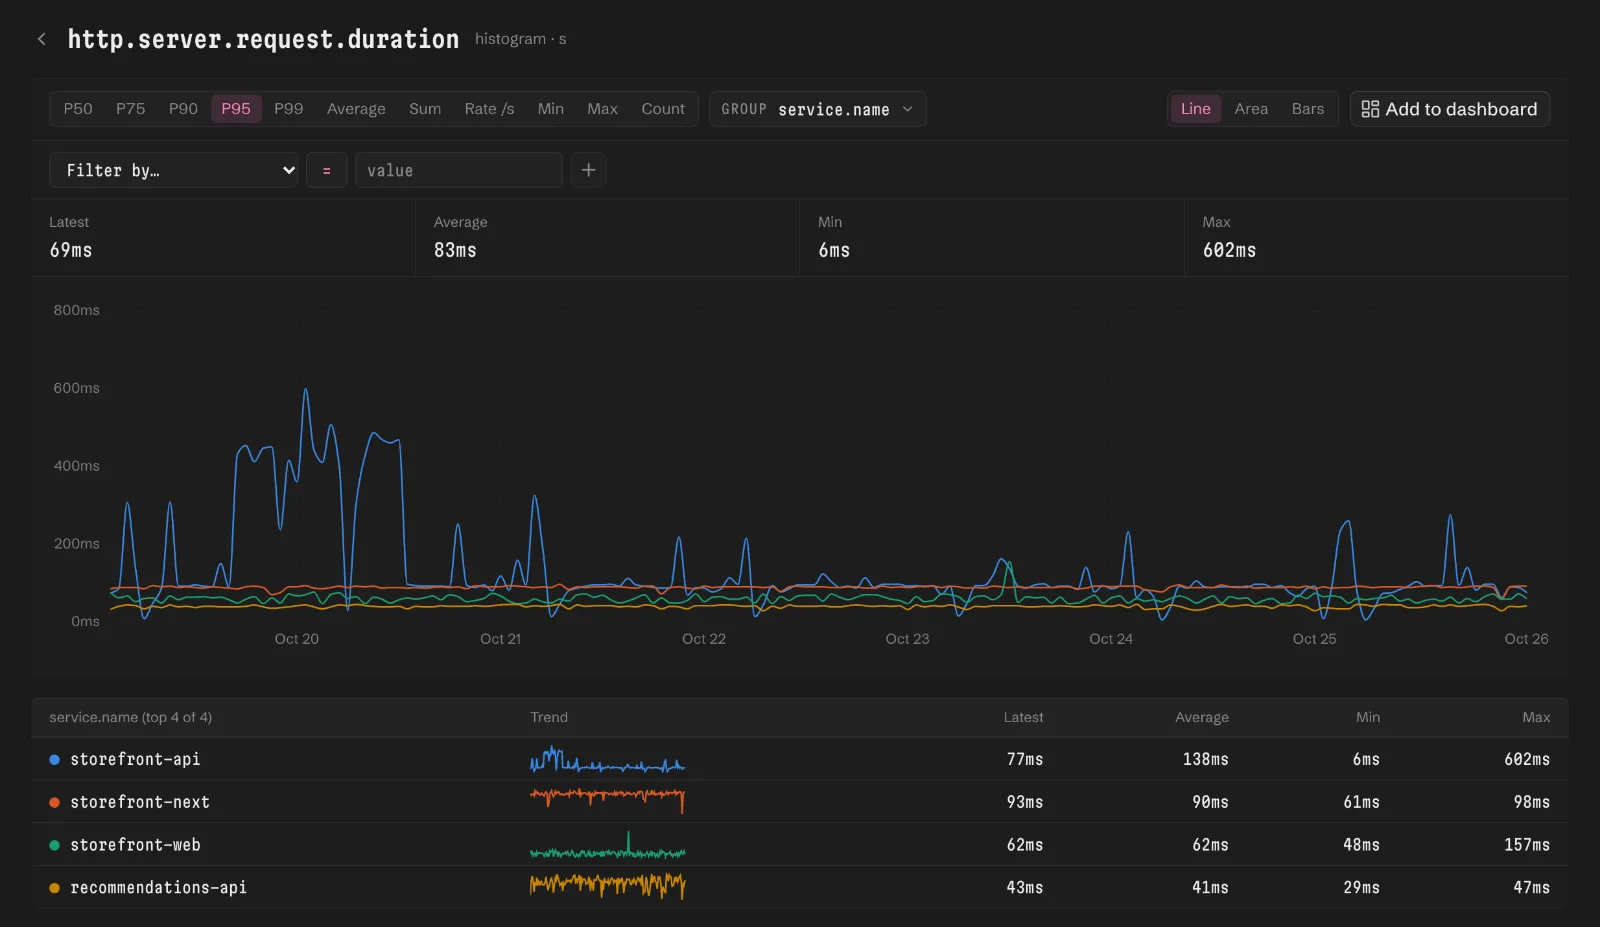Switch aggregation to Rate /s
The width and height of the screenshot is (1600, 927).
[489, 109]
